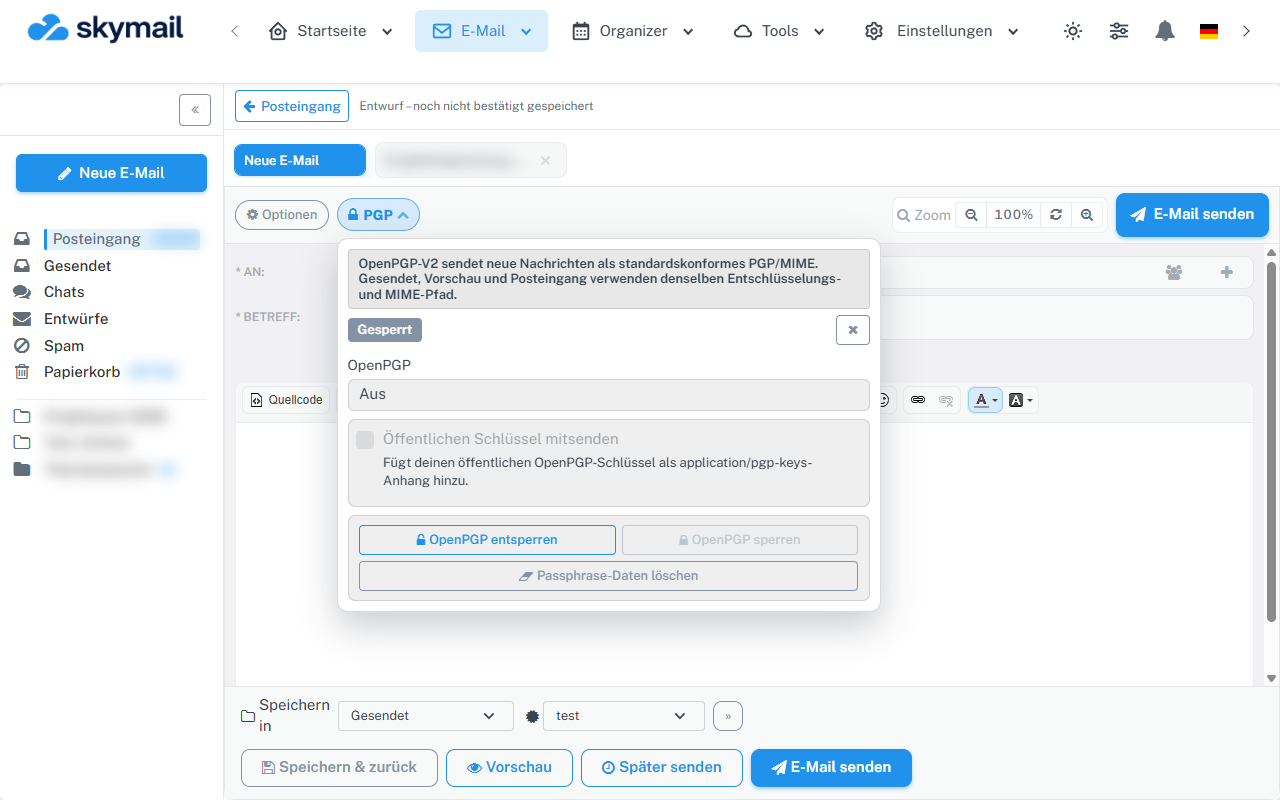The image size is (1280, 800).
Task: Click the plus icon in the AN row
Action: 1227,272
